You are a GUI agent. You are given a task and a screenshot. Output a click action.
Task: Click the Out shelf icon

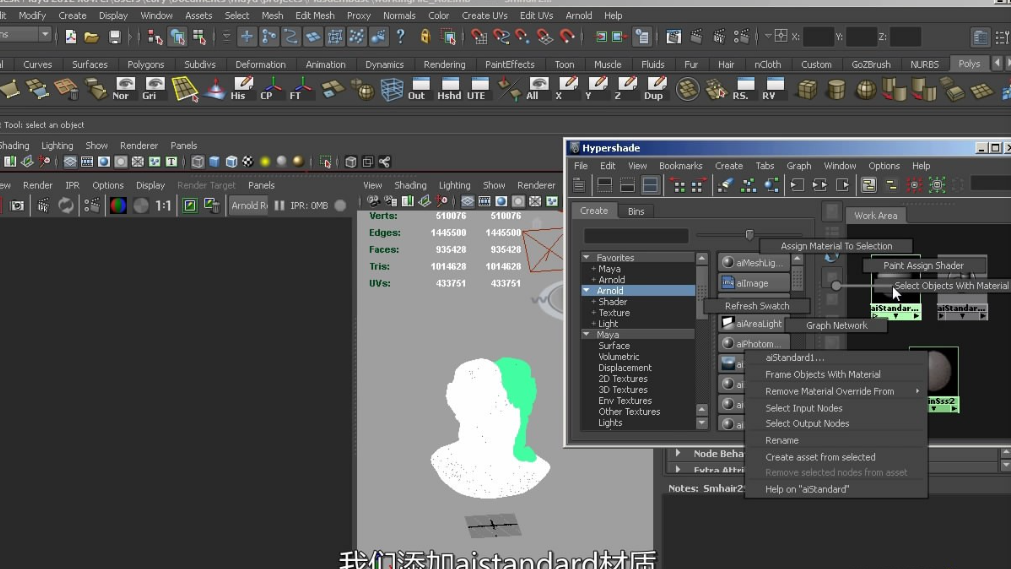(x=418, y=88)
